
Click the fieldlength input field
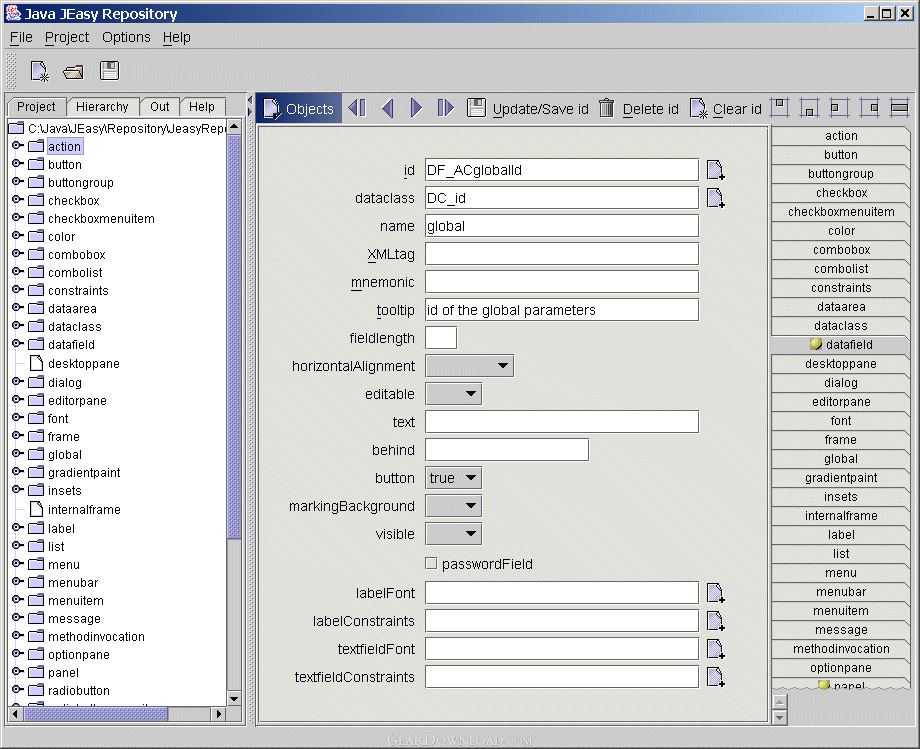pyautogui.click(x=441, y=338)
